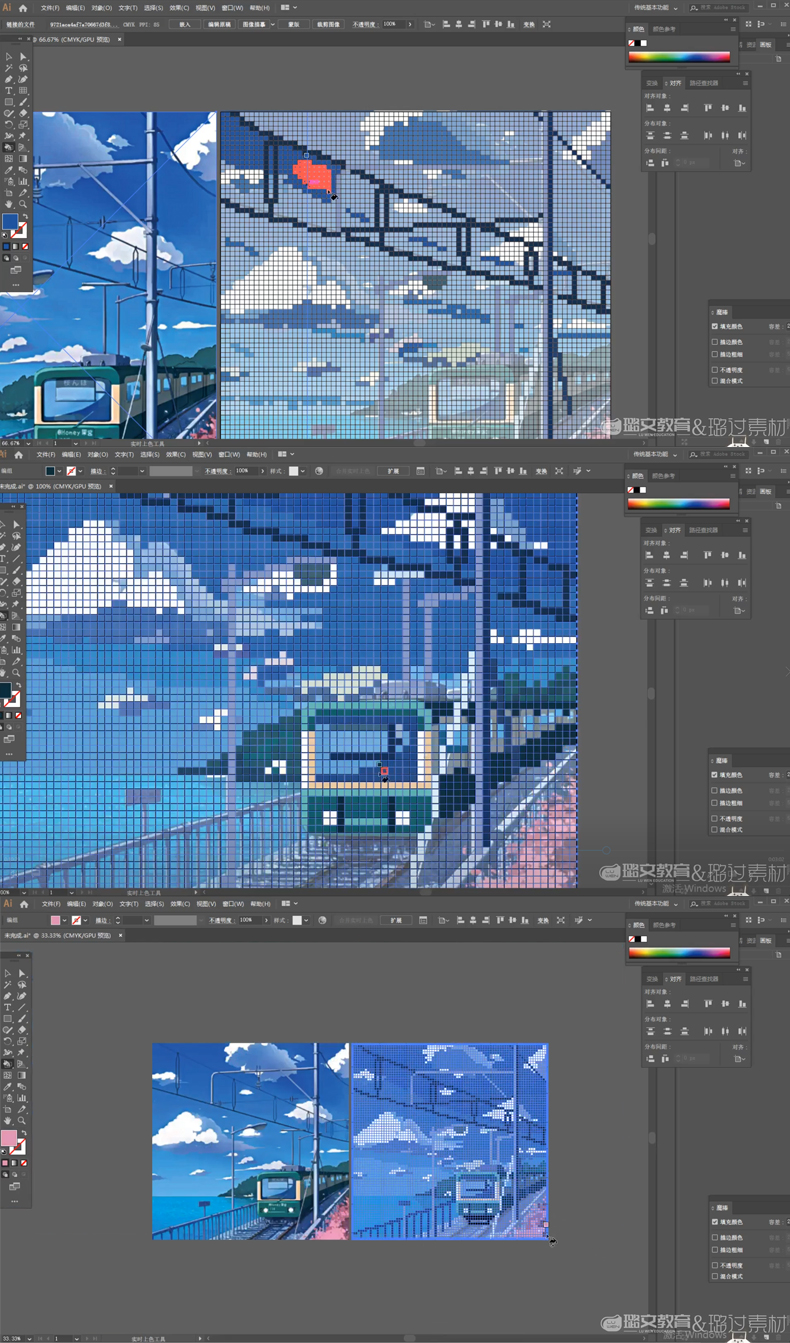Select the Magic Wand tool in the 66.67% window

[8, 68]
